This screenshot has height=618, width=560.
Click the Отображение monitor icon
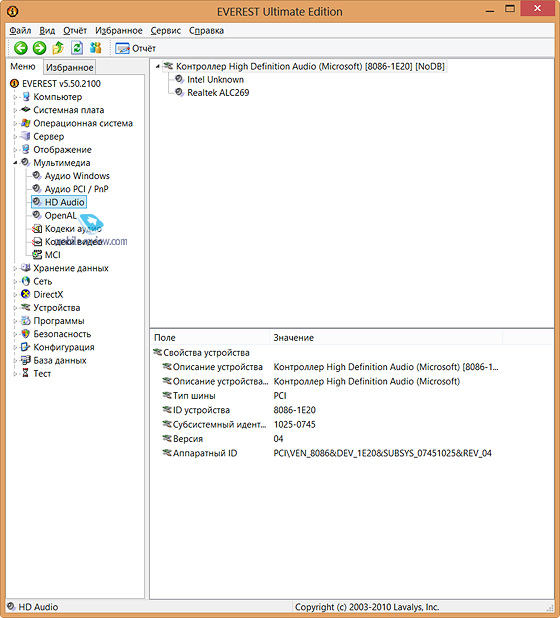[x=26, y=149]
